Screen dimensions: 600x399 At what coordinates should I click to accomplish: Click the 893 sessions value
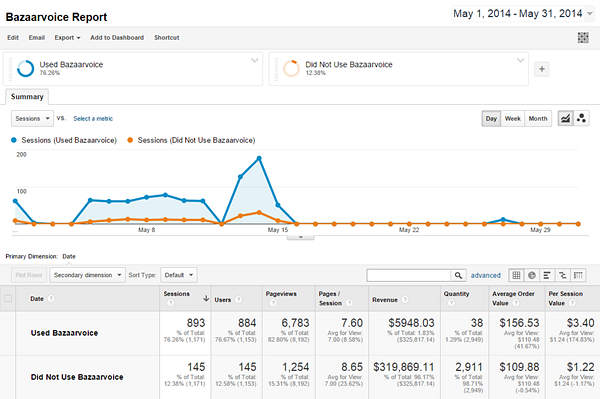pyautogui.click(x=196, y=323)
